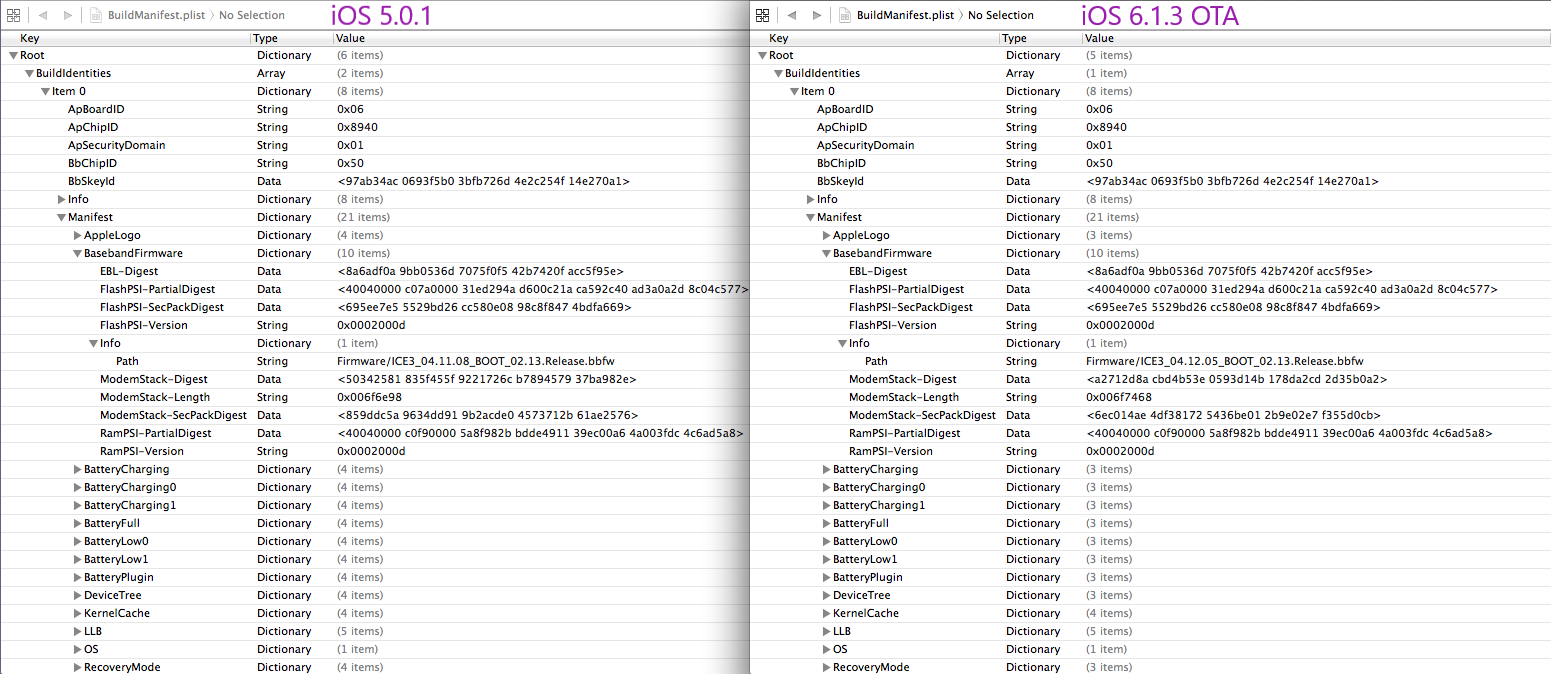Expand BatteryFull in the left pane
This screenshot has height=674, width=1551.
click(77, 523)
